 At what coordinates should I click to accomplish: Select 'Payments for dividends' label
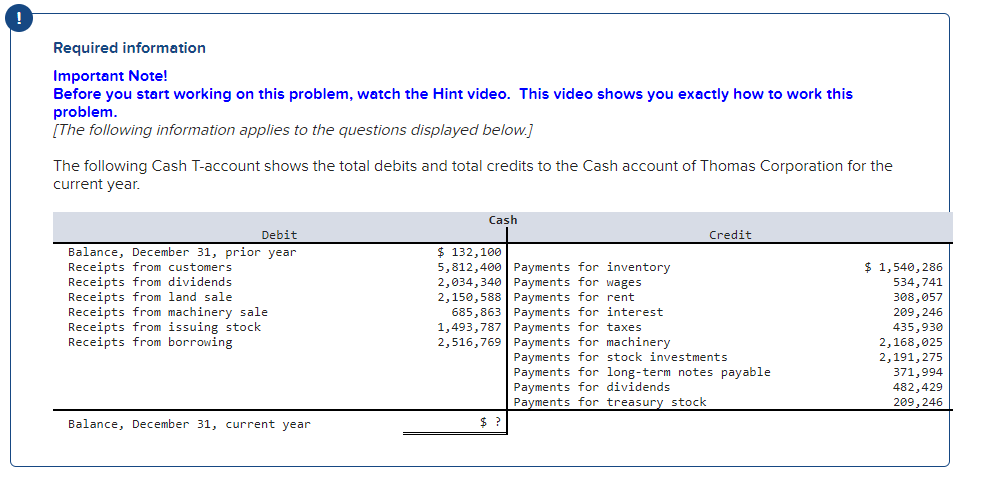coord(592,387)
